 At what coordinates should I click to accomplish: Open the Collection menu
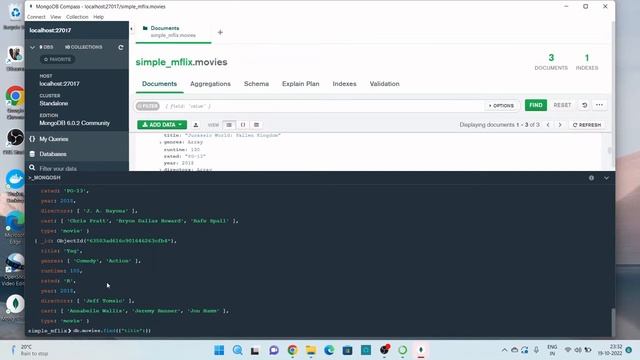point(77,17)
